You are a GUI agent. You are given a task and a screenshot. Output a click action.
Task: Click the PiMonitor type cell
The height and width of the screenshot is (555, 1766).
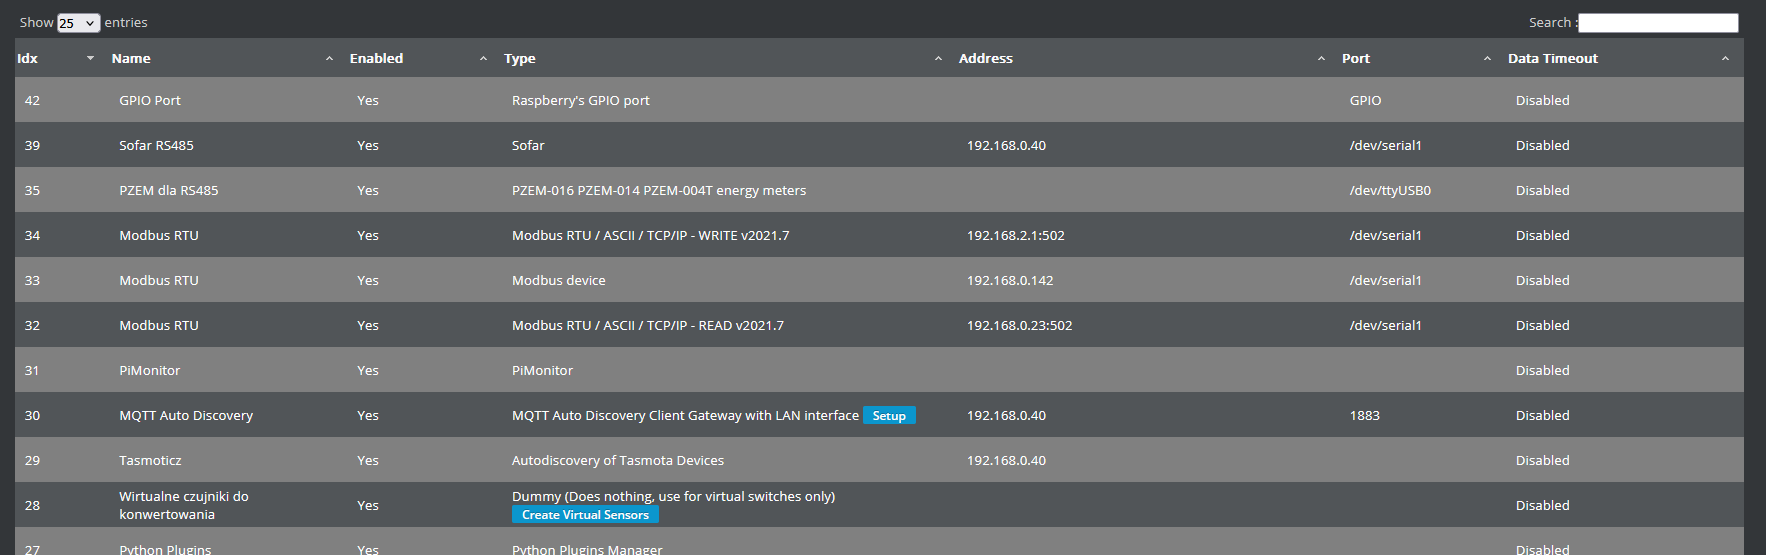point(542,370)
